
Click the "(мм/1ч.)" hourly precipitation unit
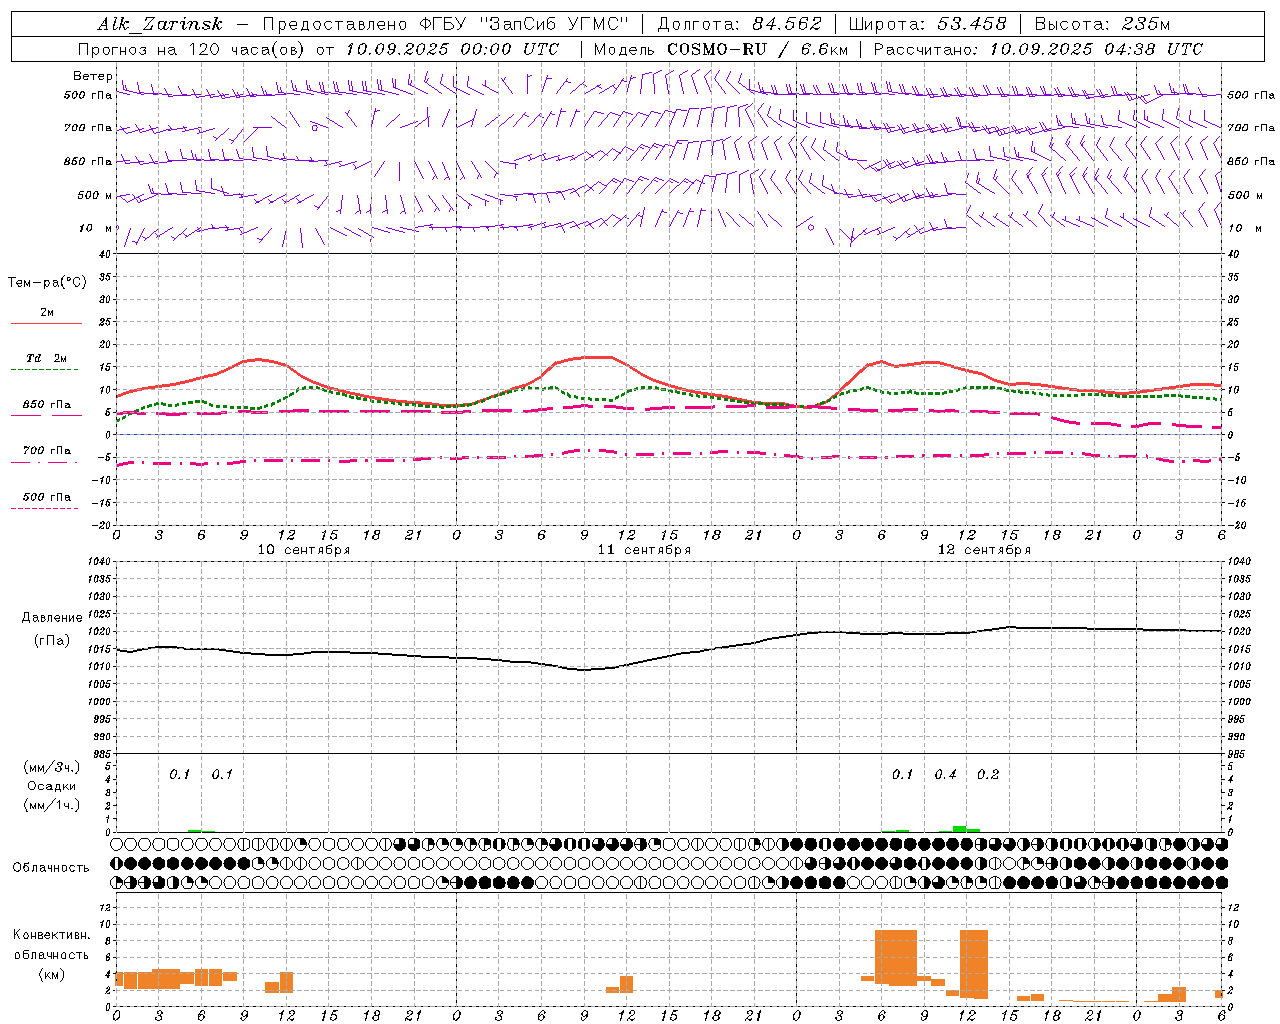tap(52, 805)
